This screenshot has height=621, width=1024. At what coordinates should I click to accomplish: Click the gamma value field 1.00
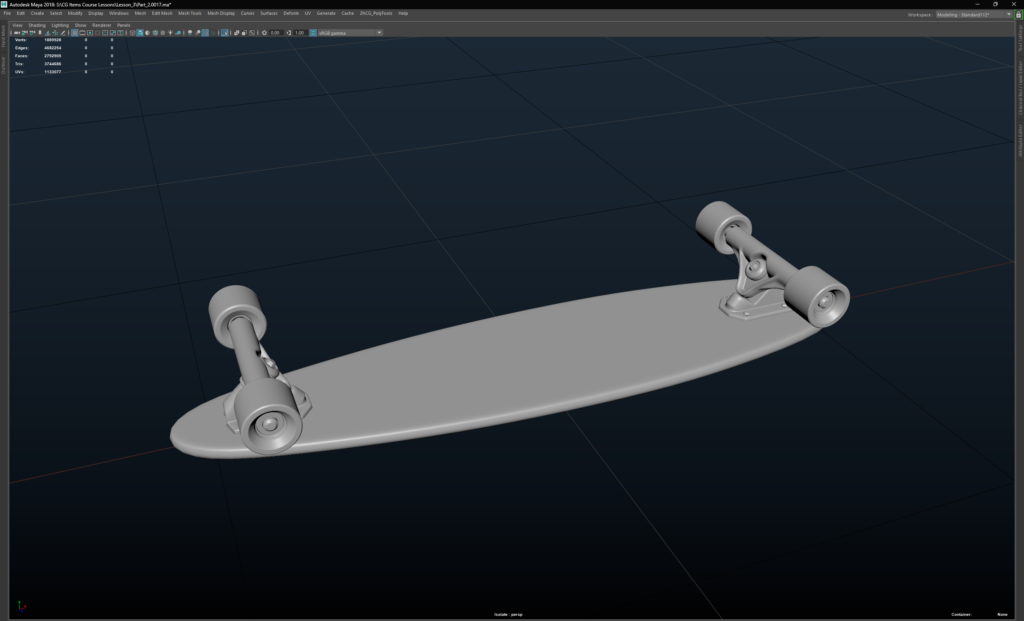[x=300, y=33]
